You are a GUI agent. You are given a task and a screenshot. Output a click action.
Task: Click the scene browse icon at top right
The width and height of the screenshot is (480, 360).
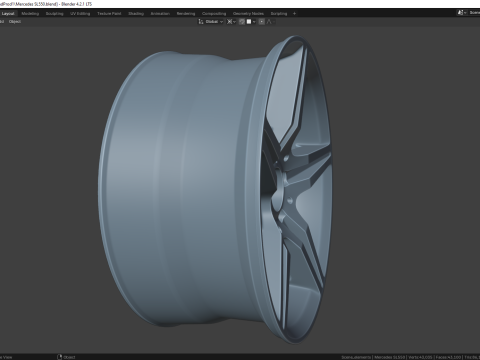[x=462, y=13]
